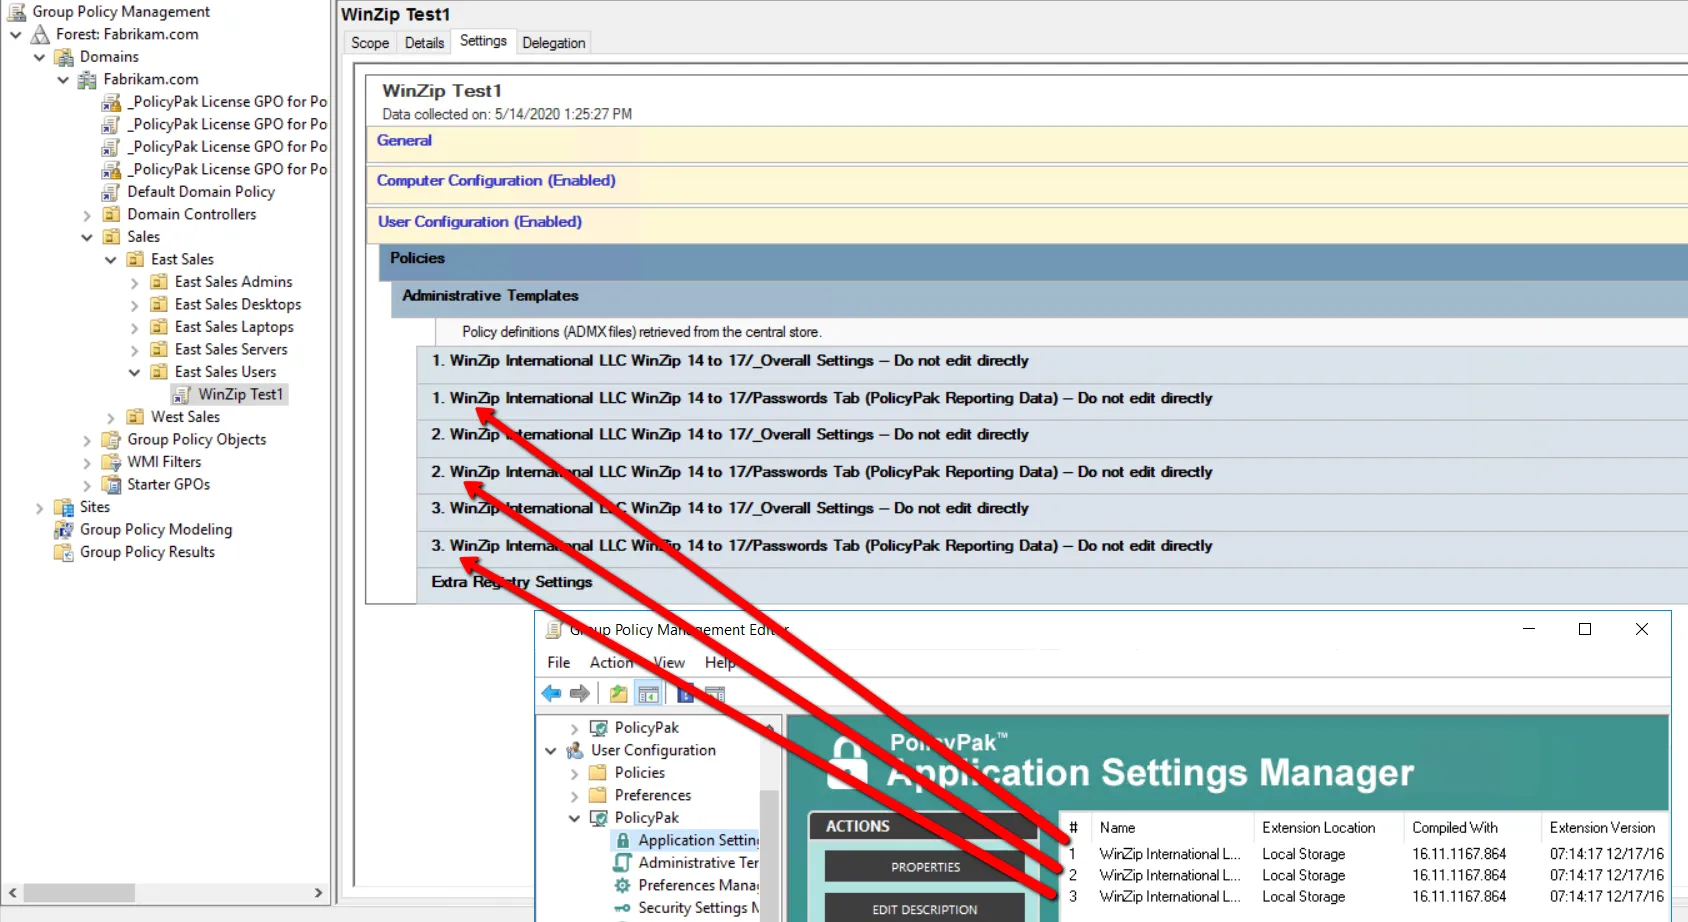The width and height of the screenshot is (1688, 922).
Task: Click the Security Settings Manager key icon
Action: click(623, 908)
